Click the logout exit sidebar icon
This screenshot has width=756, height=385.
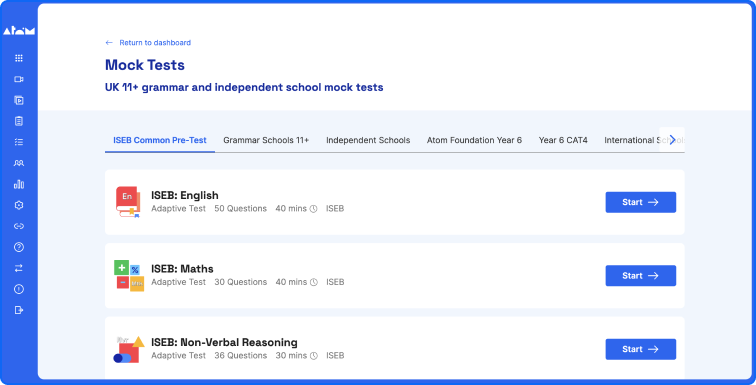click(19, 310)
